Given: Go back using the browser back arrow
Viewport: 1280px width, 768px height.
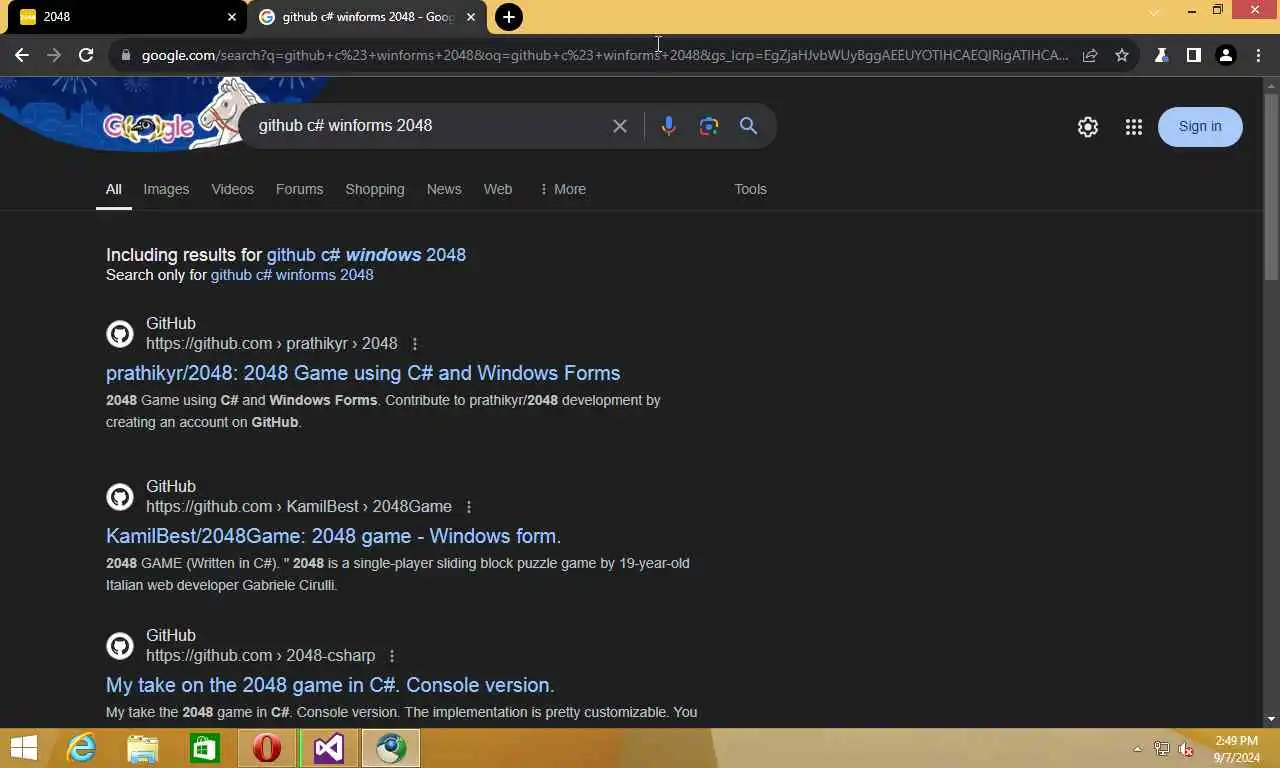Looking at the screenshot, I should click(22, 55).
